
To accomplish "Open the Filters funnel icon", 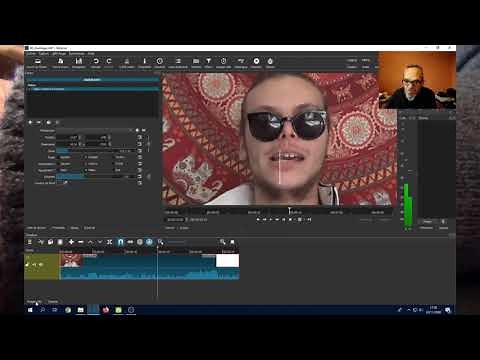I will tap(208, 61).
